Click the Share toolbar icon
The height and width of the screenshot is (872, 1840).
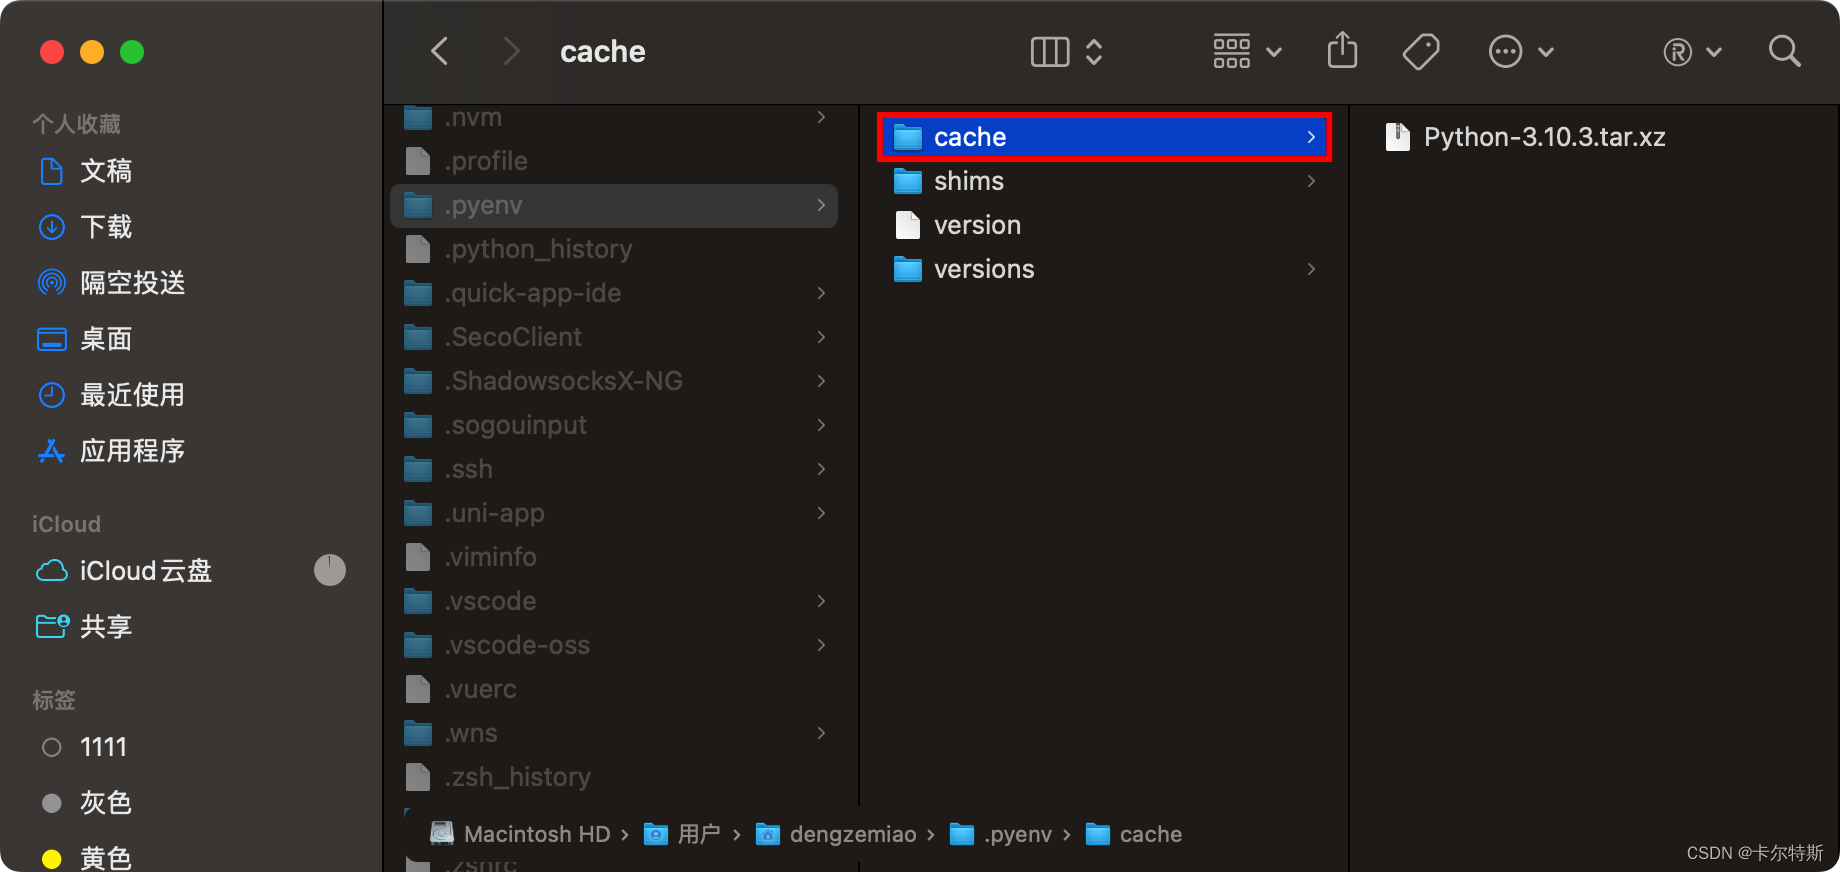[1342, 51]
